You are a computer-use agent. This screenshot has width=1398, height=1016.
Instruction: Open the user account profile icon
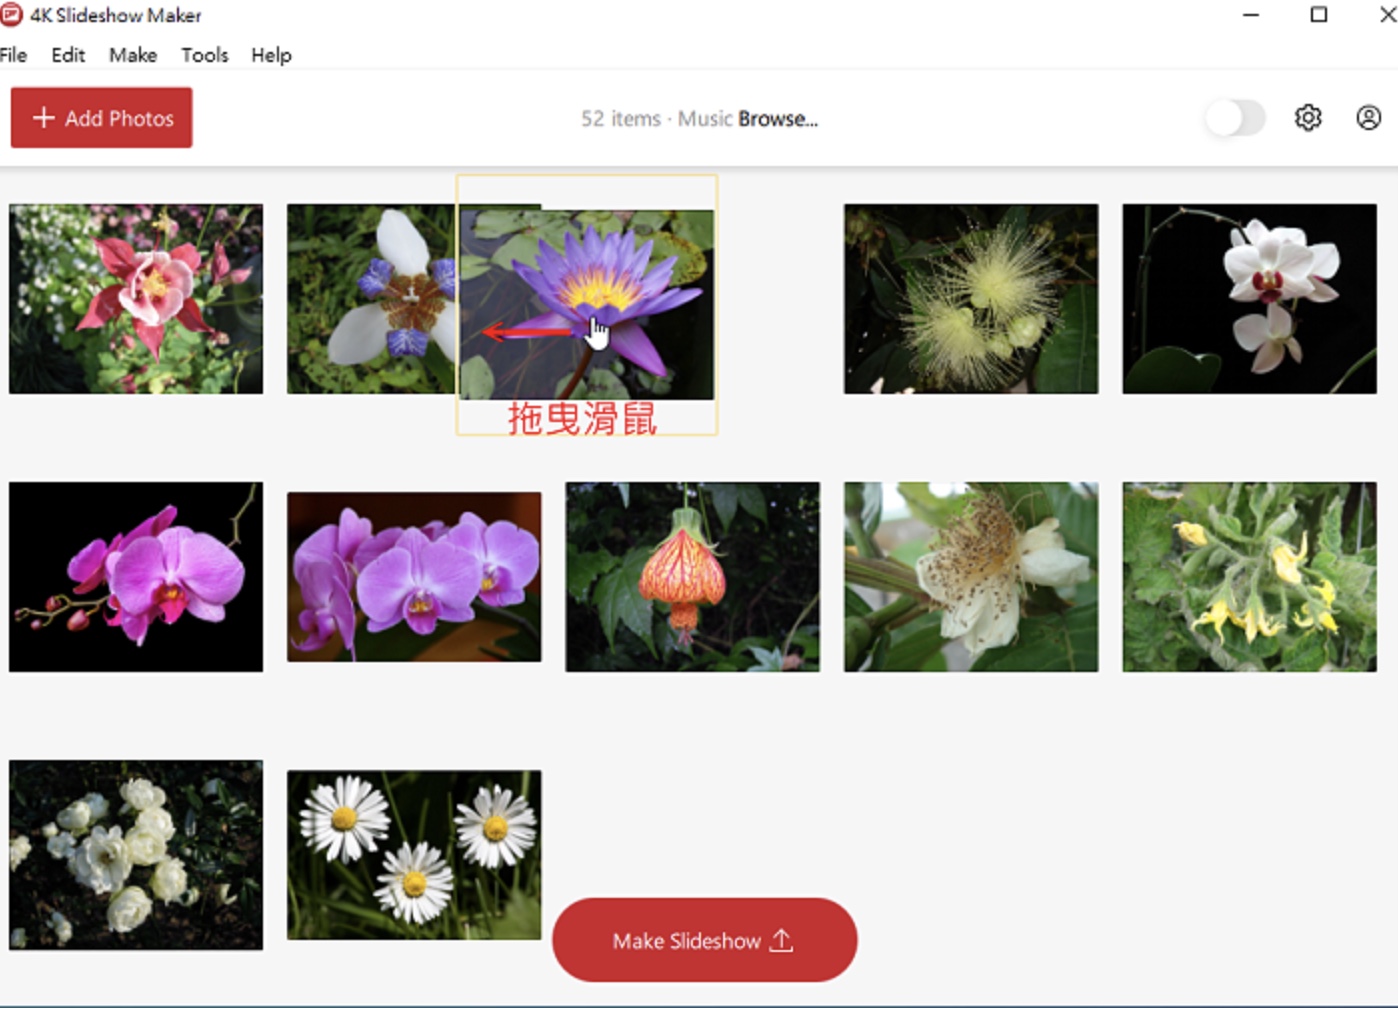coord(1369,118)
